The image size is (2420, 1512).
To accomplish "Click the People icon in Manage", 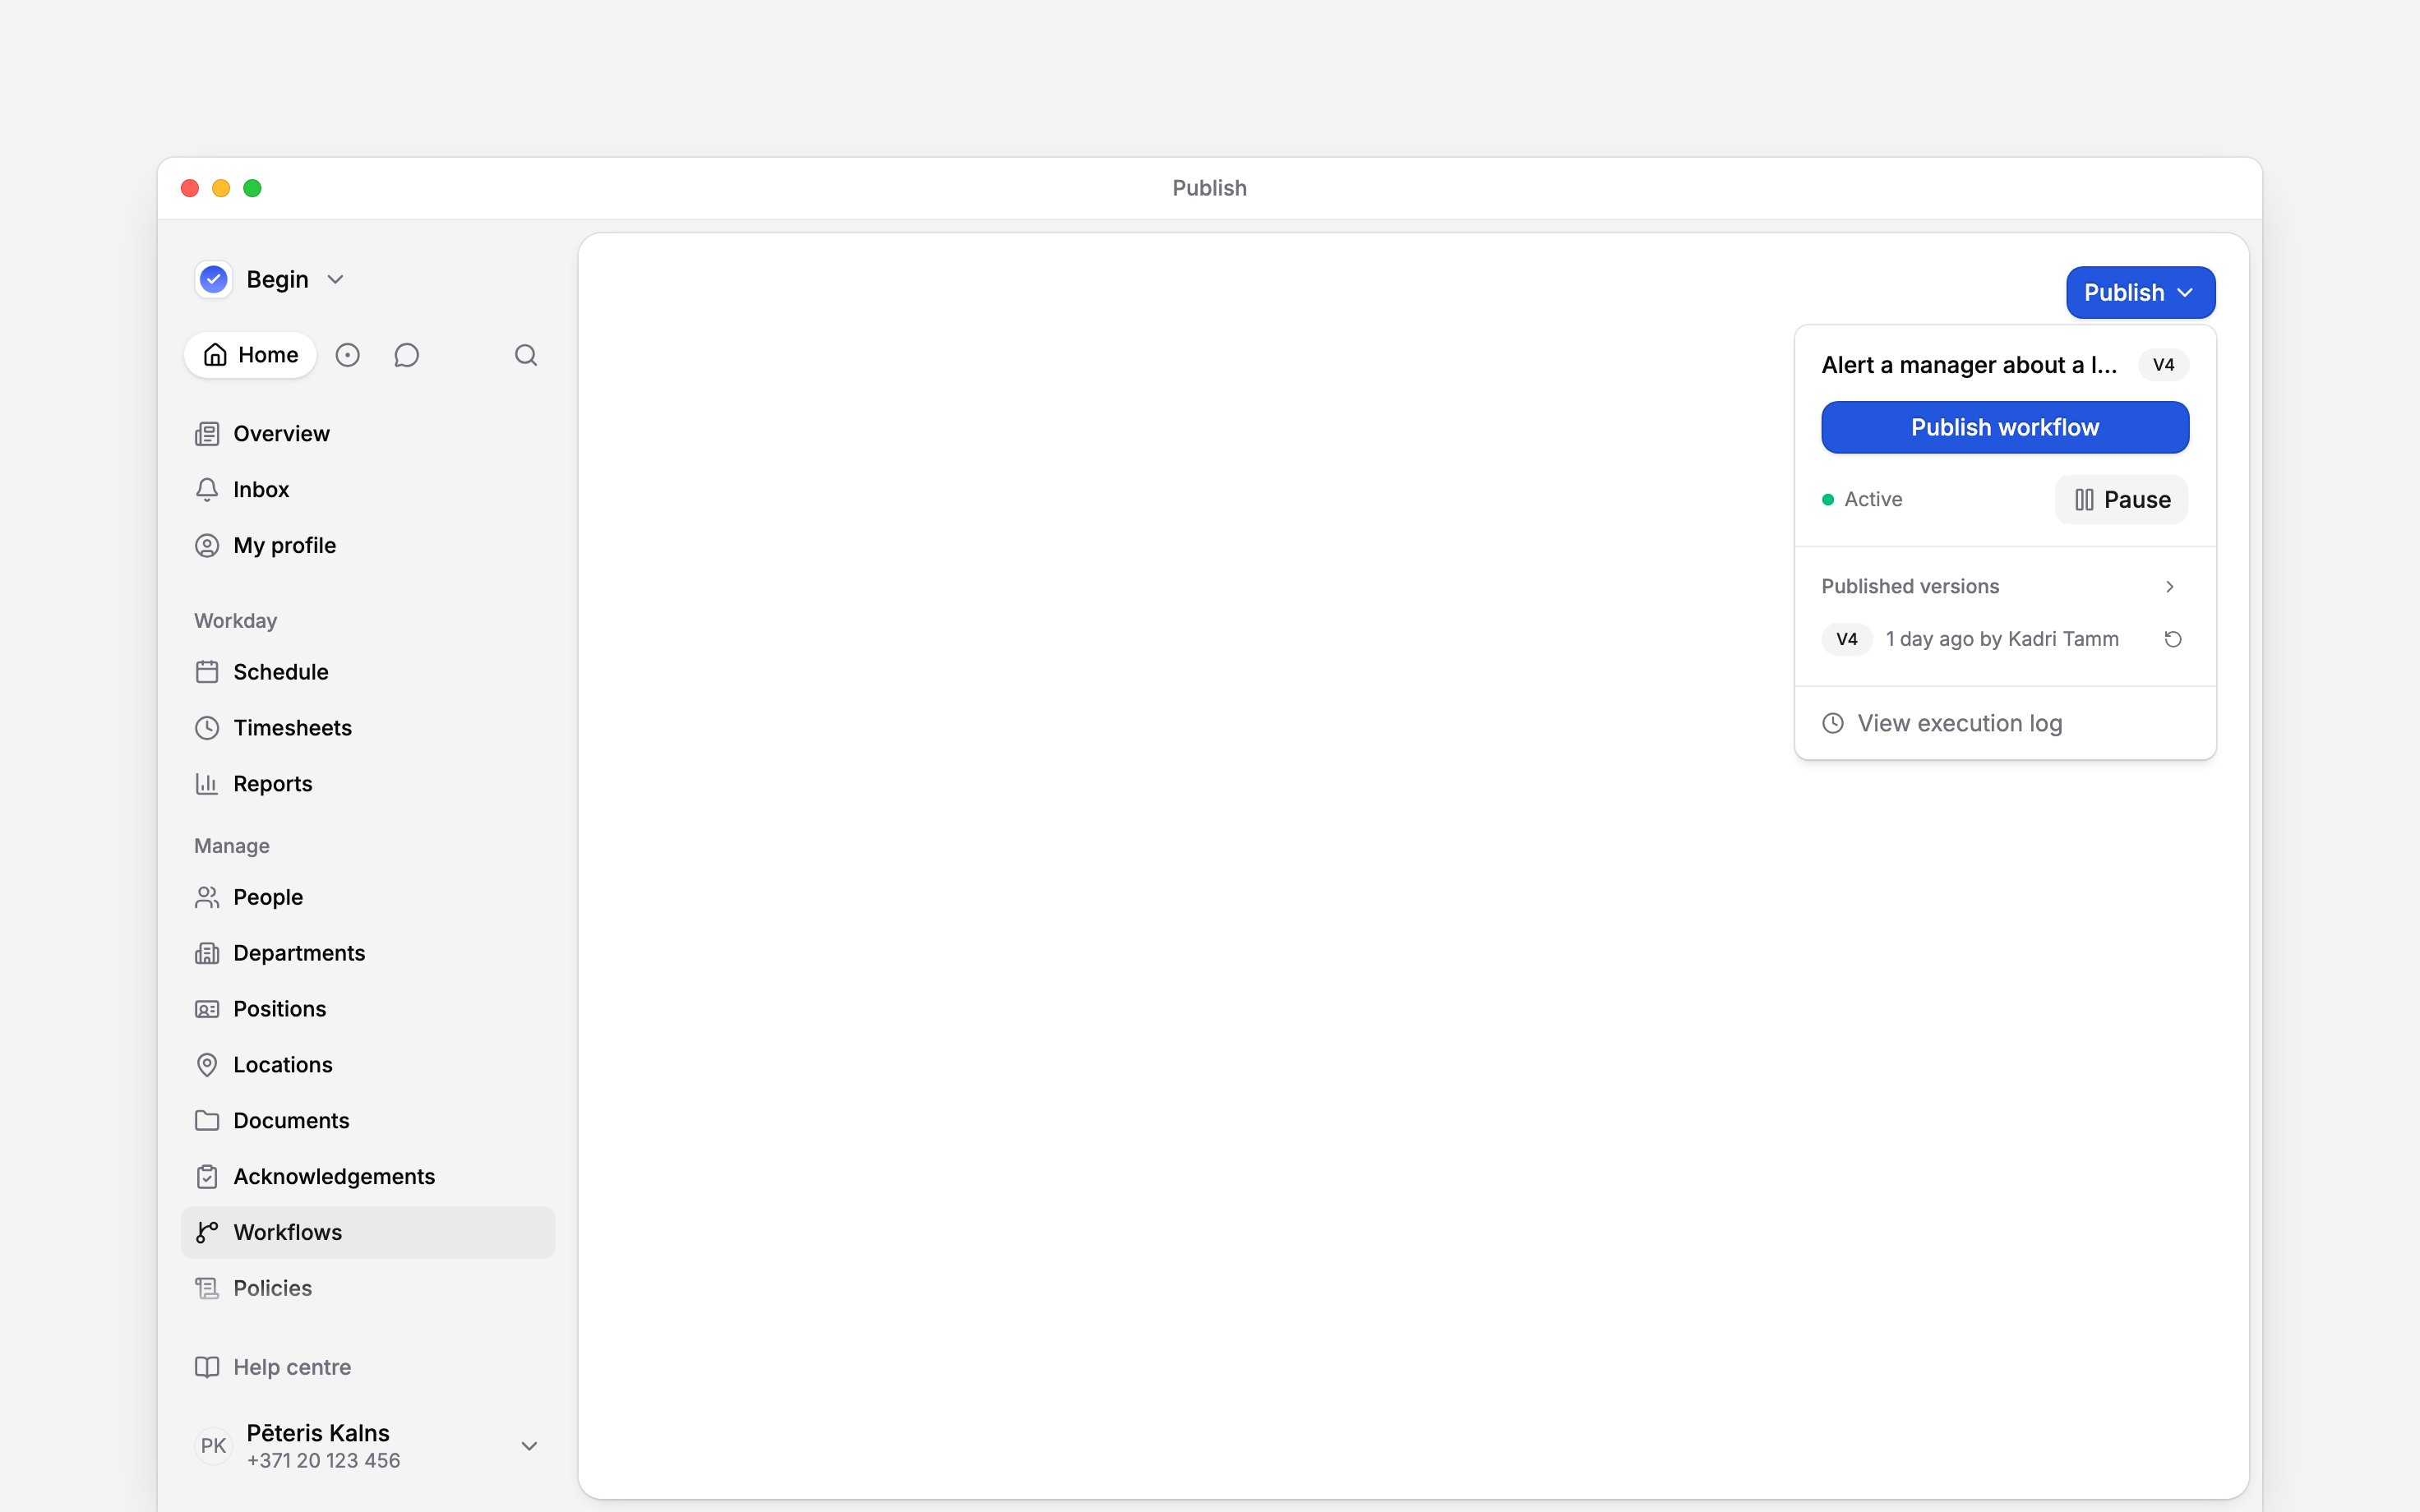I will click(207, 897).
